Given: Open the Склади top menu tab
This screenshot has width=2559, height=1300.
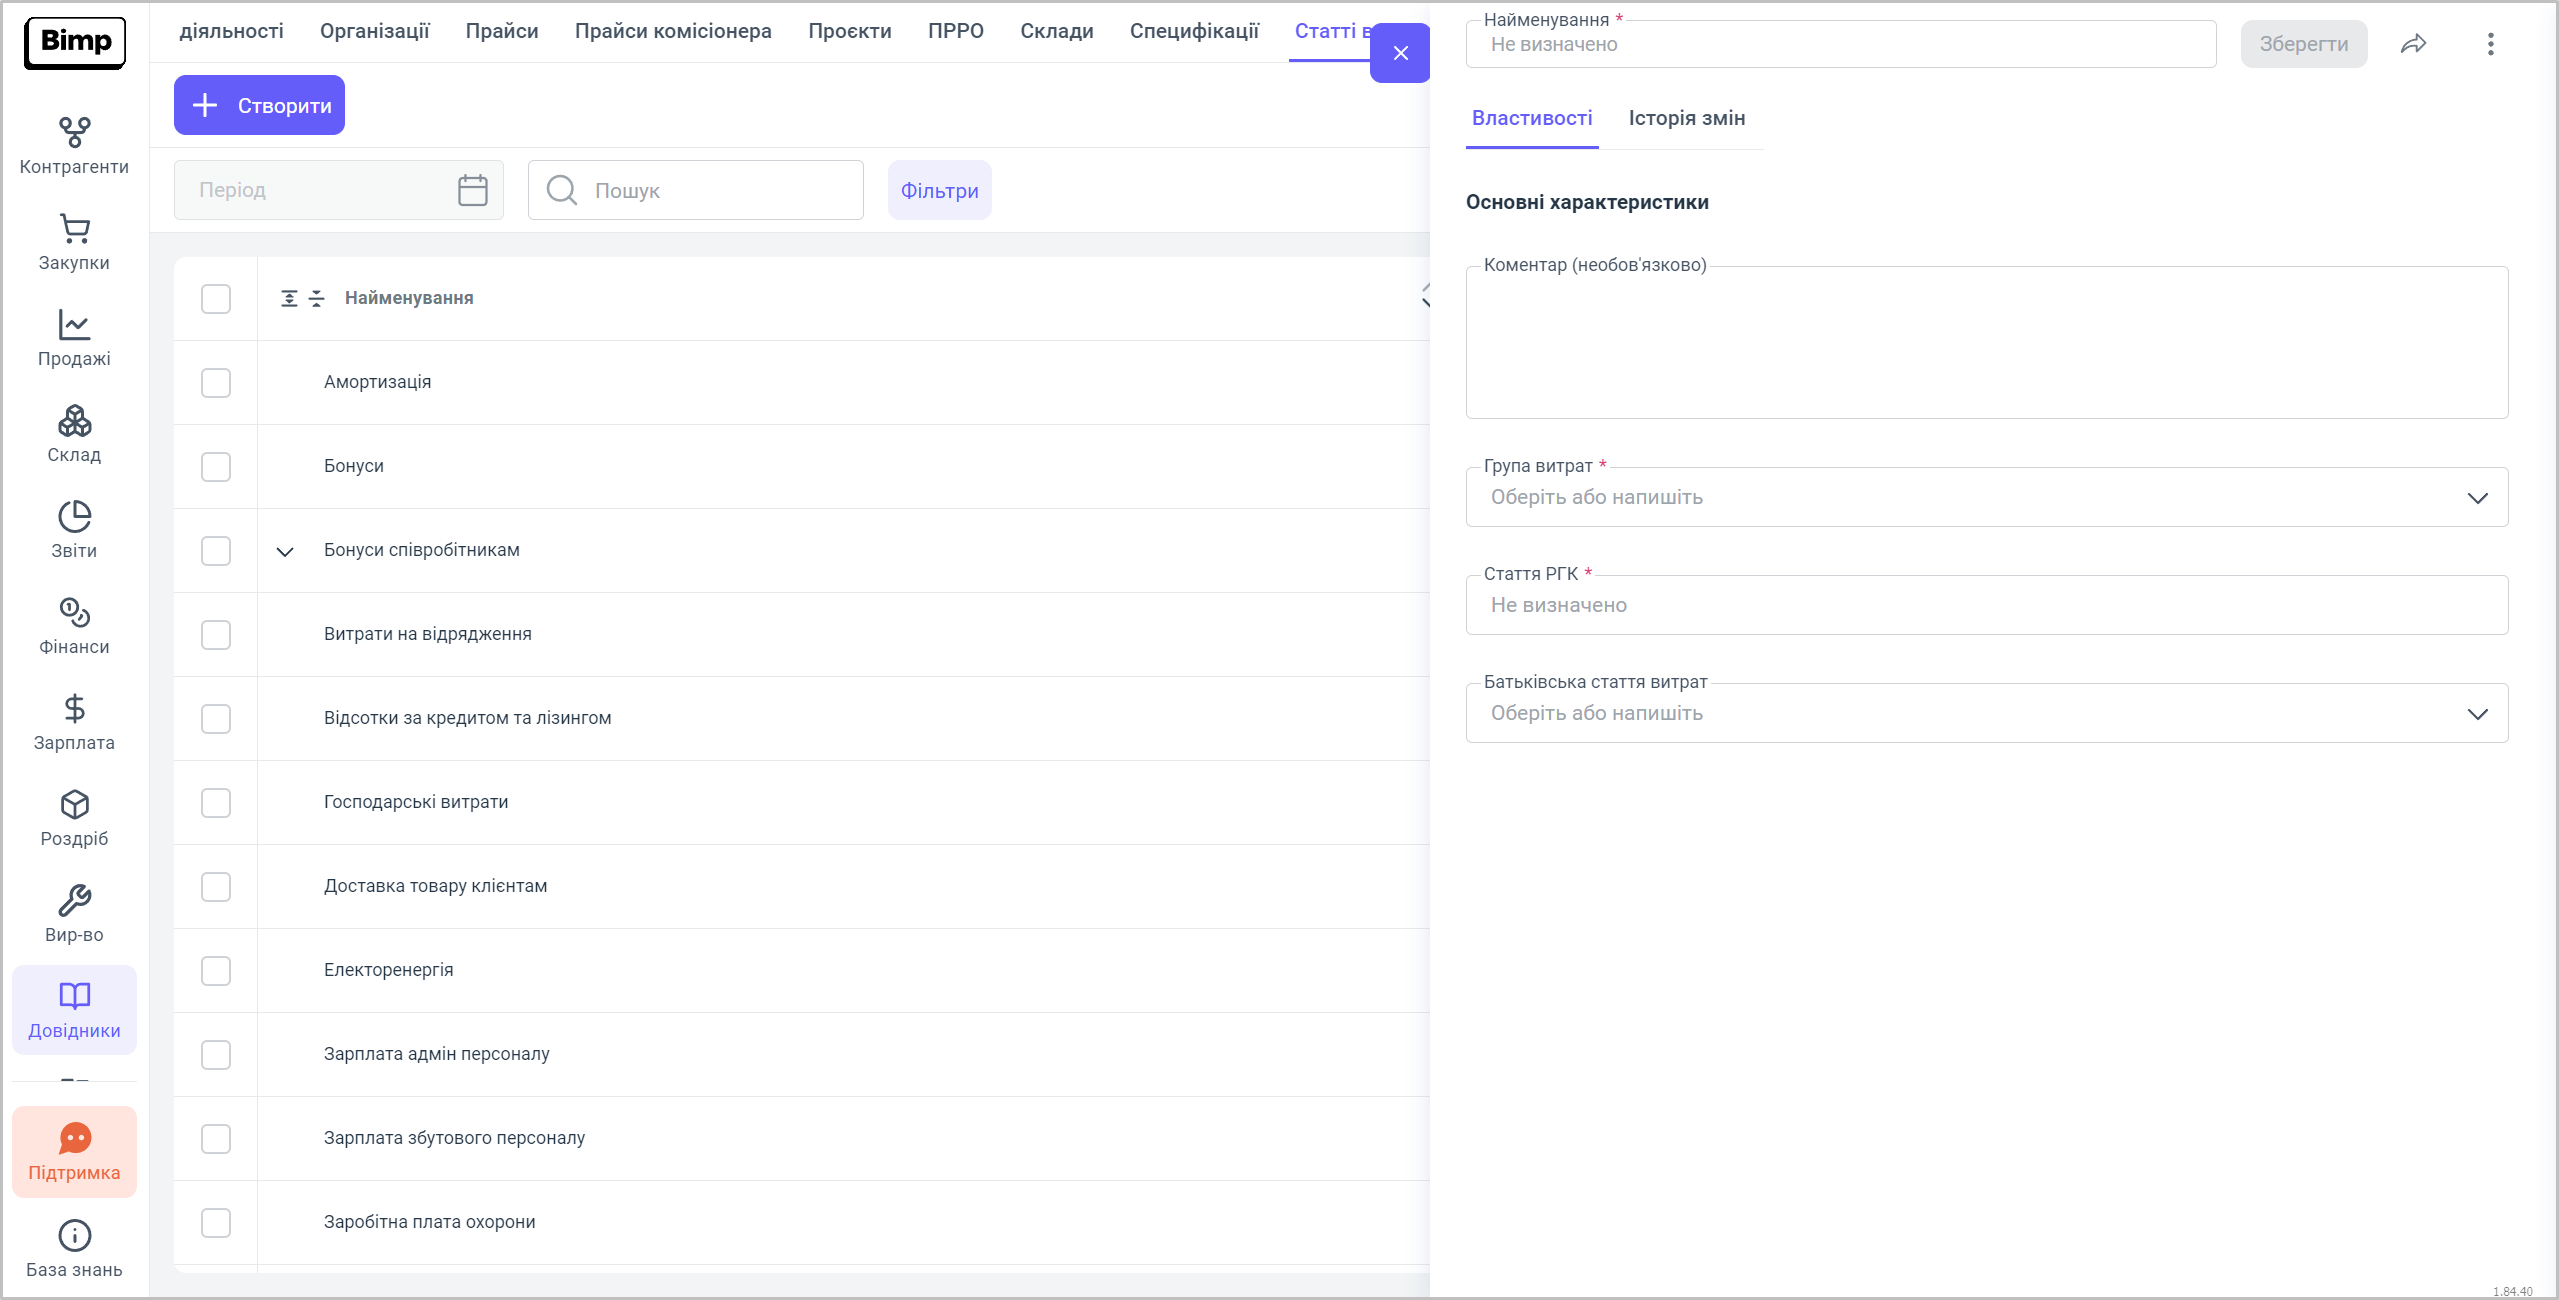Looking at the screenshot, I should click(x=1056, y=31).
